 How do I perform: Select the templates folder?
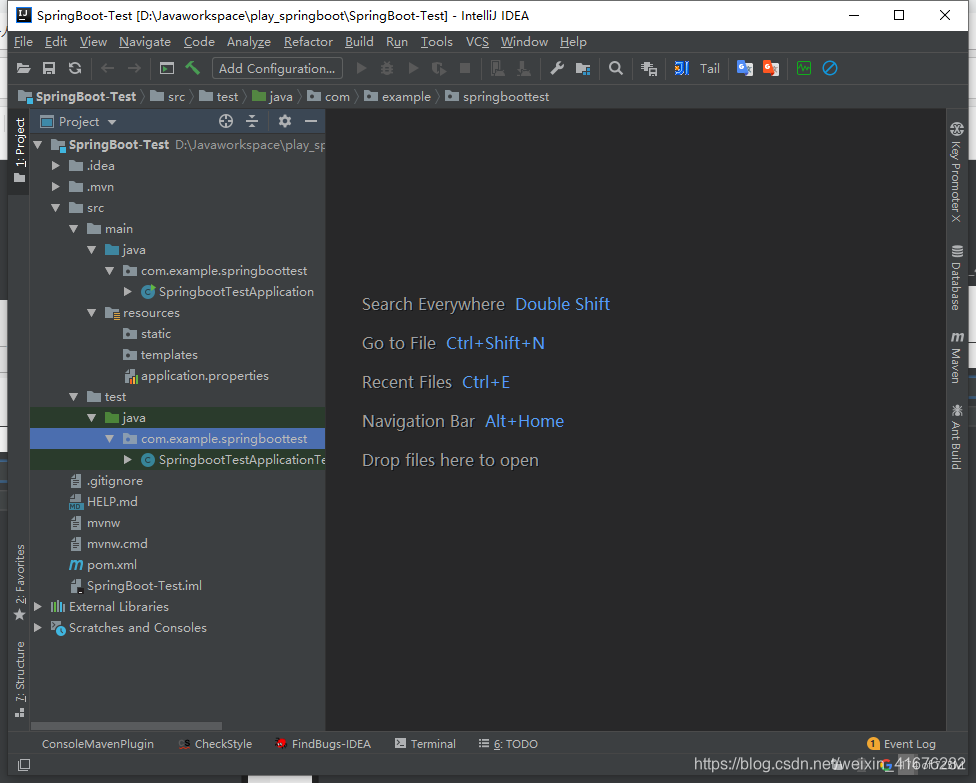point(169,355)
